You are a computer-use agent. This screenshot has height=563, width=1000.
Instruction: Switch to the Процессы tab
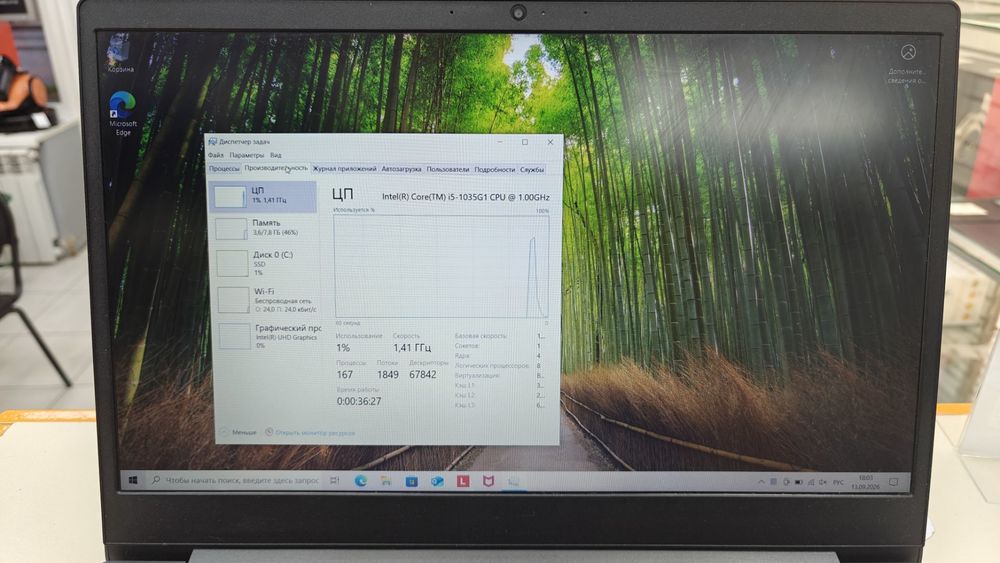click(224, 169)
